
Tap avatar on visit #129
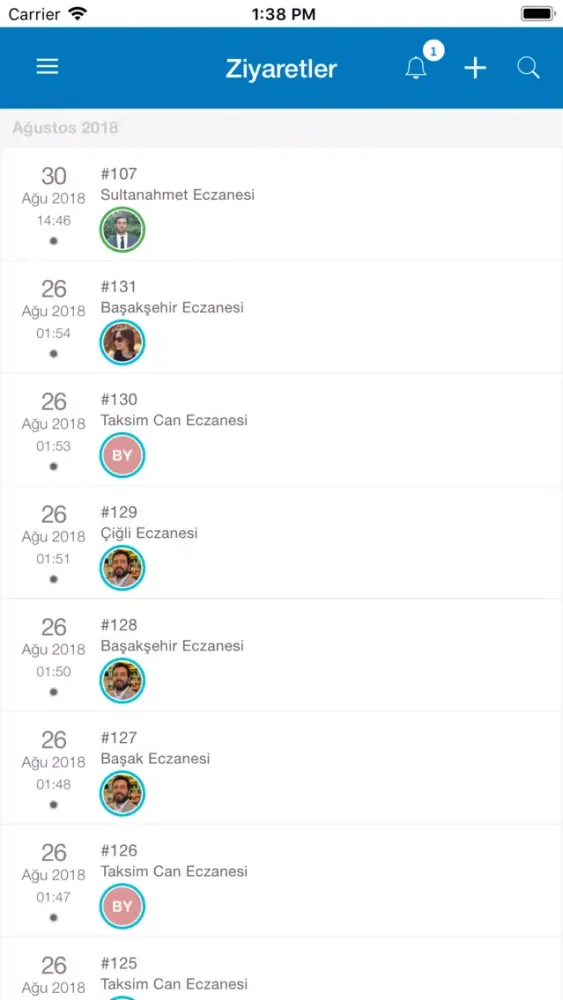[x=122, y=568]
